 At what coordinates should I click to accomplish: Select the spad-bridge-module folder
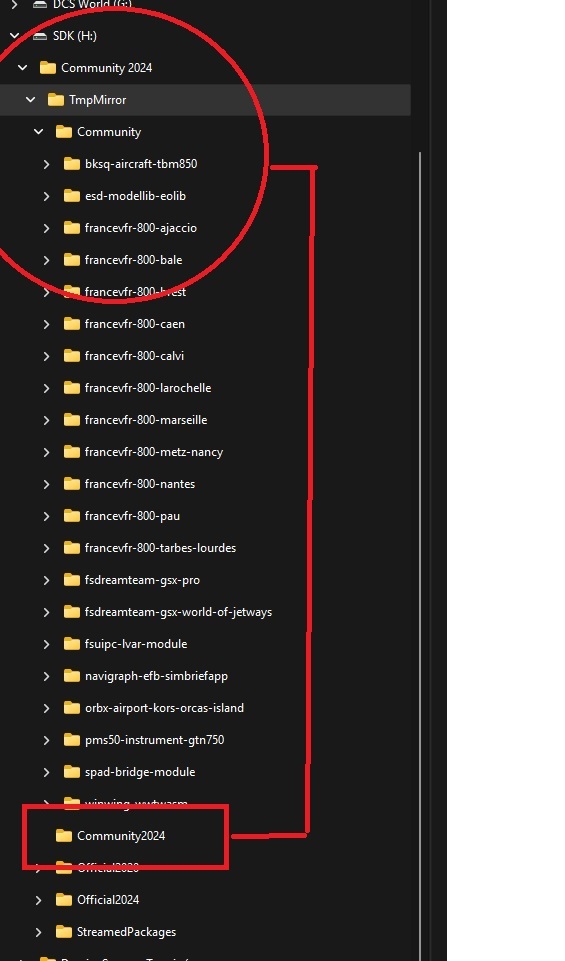click(140, 772)
